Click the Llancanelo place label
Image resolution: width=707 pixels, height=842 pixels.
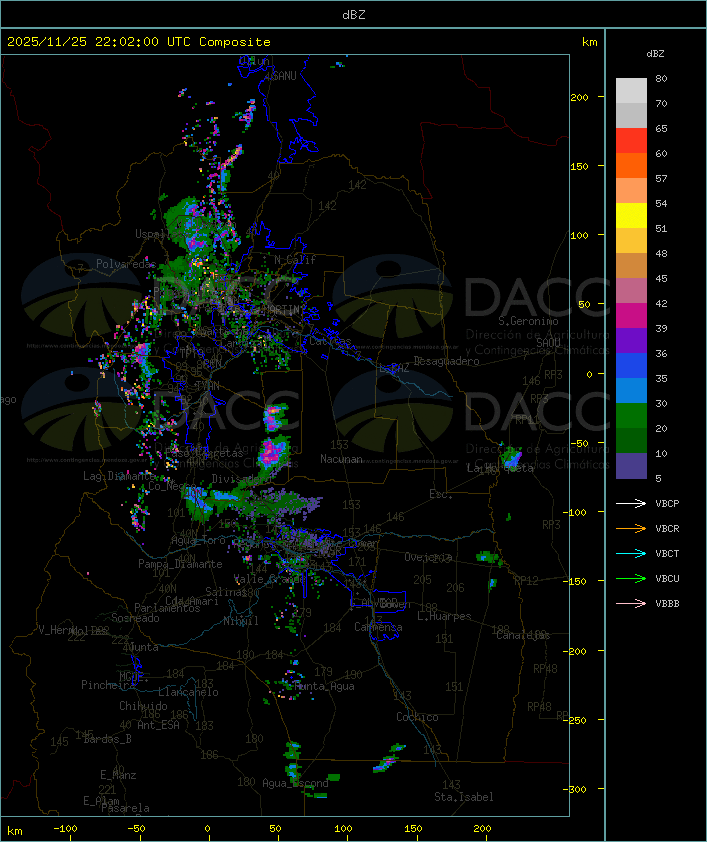[x=188, y=692]
